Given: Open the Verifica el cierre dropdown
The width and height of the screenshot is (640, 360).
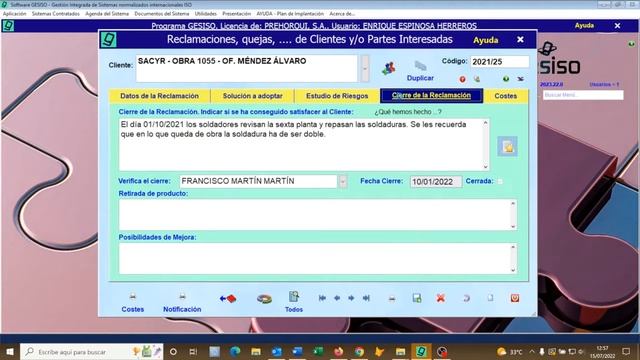Looking at the screenshot, I should point(342,181).
